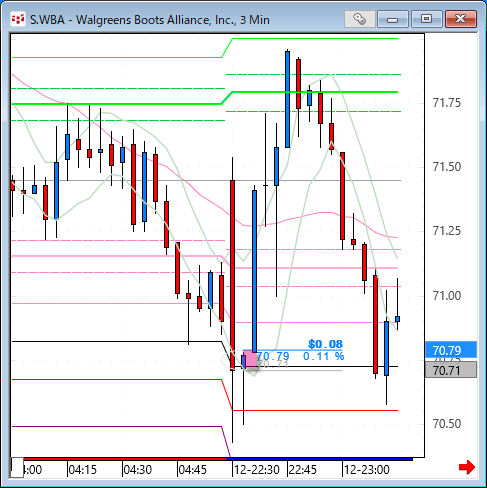Click the 70.50 price axis label
The height and width of the screenshot is (488, 487).
(447, 424)
